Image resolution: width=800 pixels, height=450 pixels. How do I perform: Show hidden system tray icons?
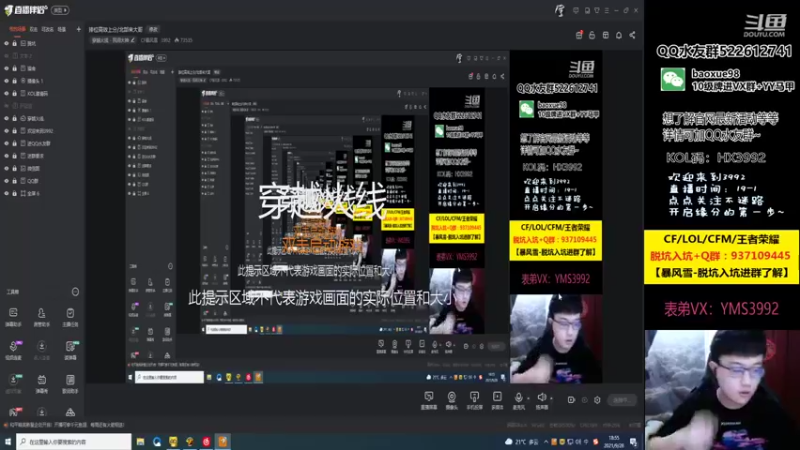(x=546, y=442)
